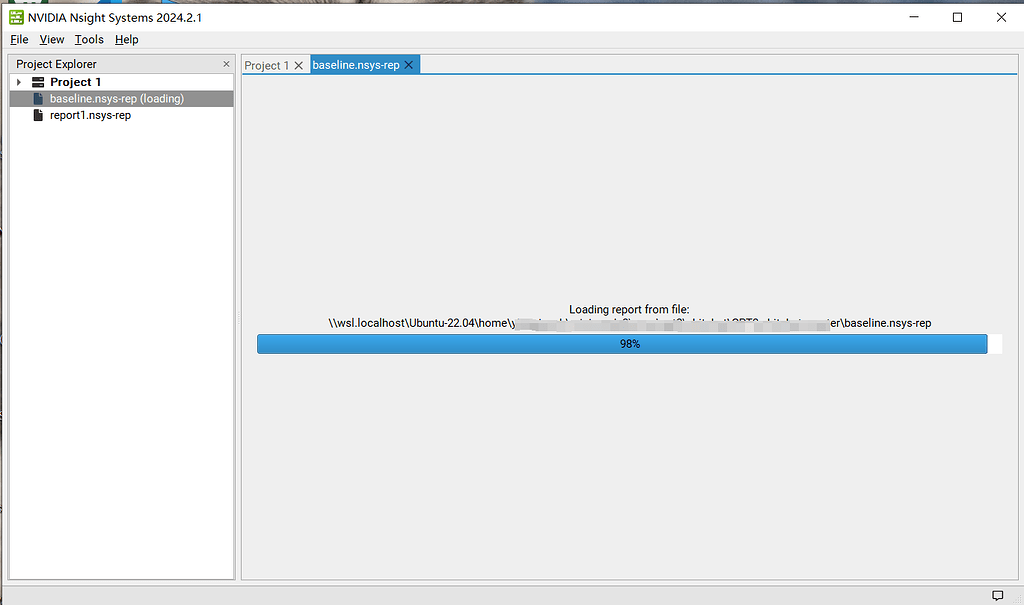1024x605 pixels.
Task: Click the X on the Project 1 tab
Action: [x=299, y=64]
